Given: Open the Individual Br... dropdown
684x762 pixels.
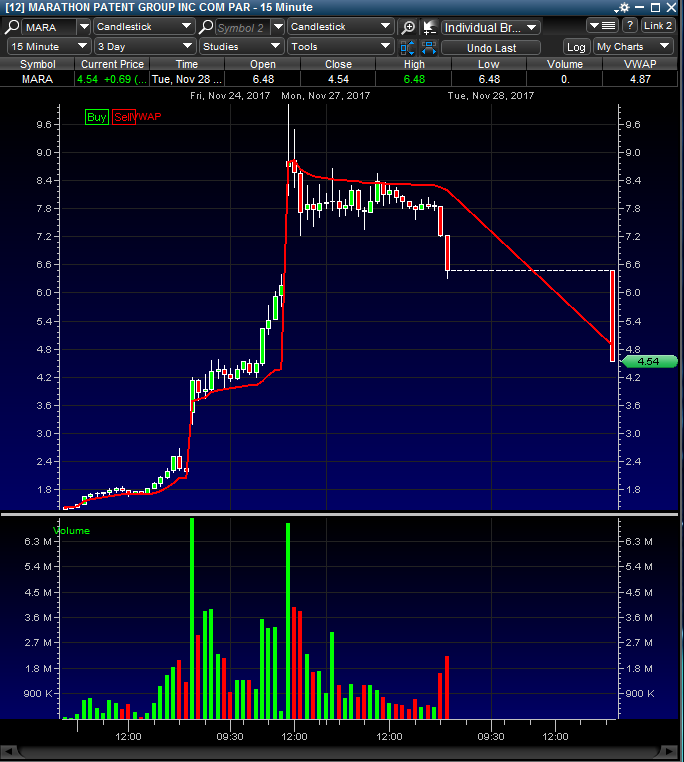Looking at the screenshot, I should point(491,28).
